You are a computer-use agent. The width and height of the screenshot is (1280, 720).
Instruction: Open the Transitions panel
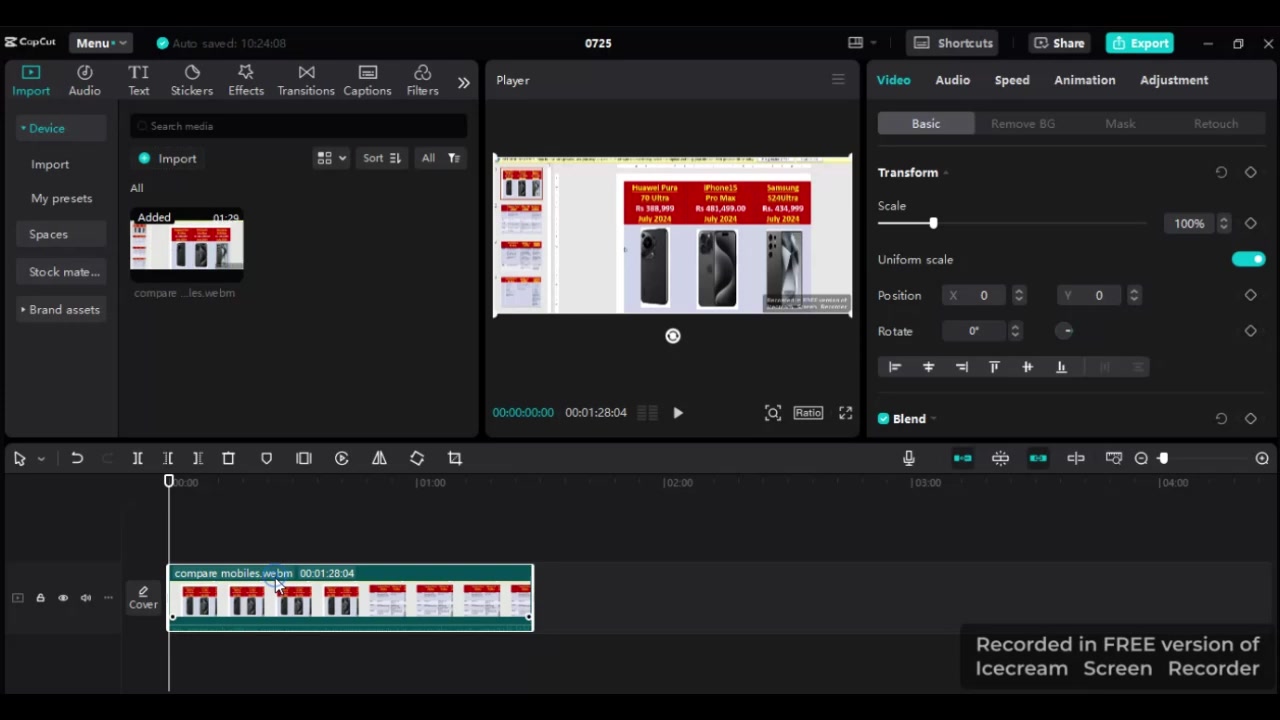click(x=306, y=80)
